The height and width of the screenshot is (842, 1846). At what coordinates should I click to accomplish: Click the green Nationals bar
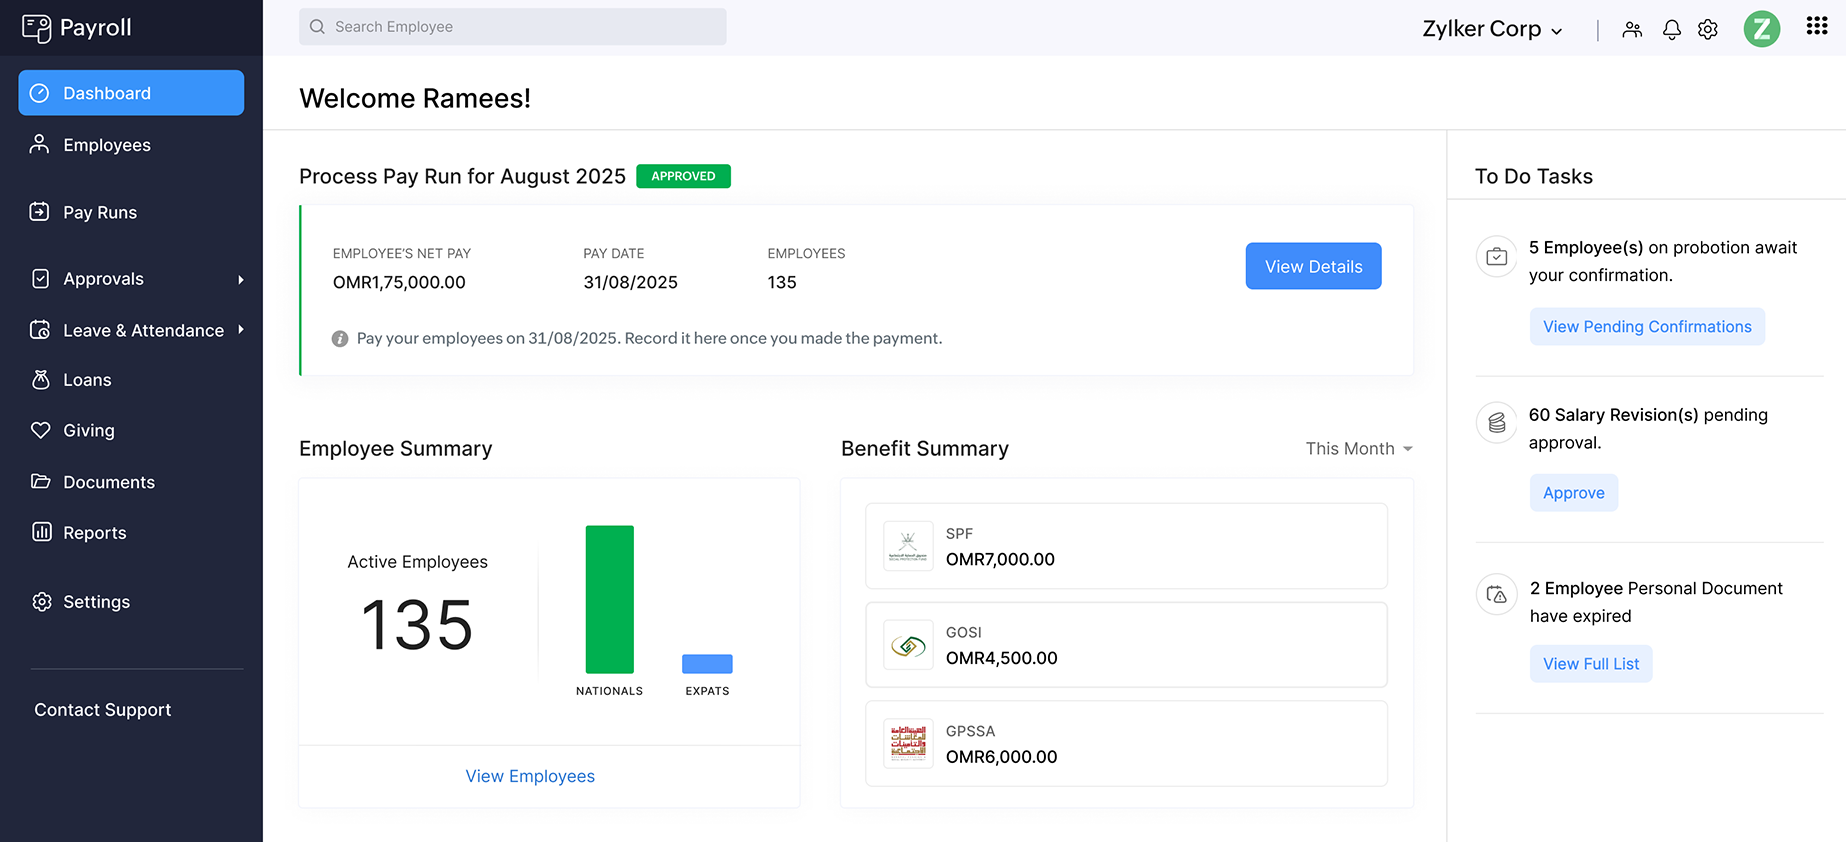point(609,599)
